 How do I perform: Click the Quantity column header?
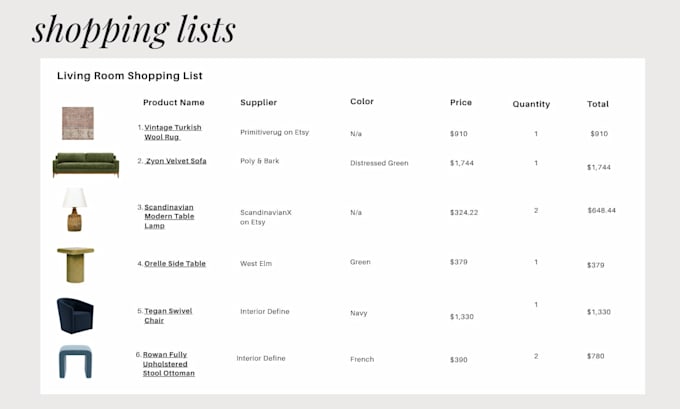click(x=531, y=104)
